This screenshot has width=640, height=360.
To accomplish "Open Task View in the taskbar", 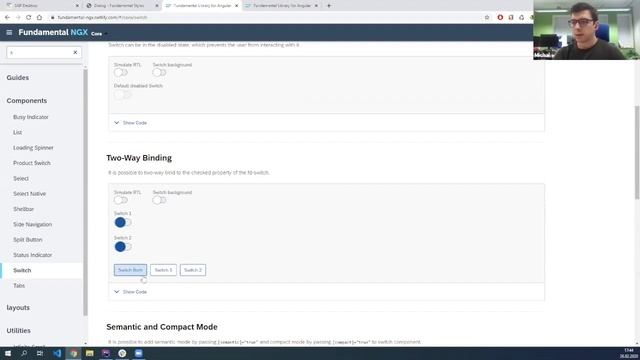I will pos(40,353).
